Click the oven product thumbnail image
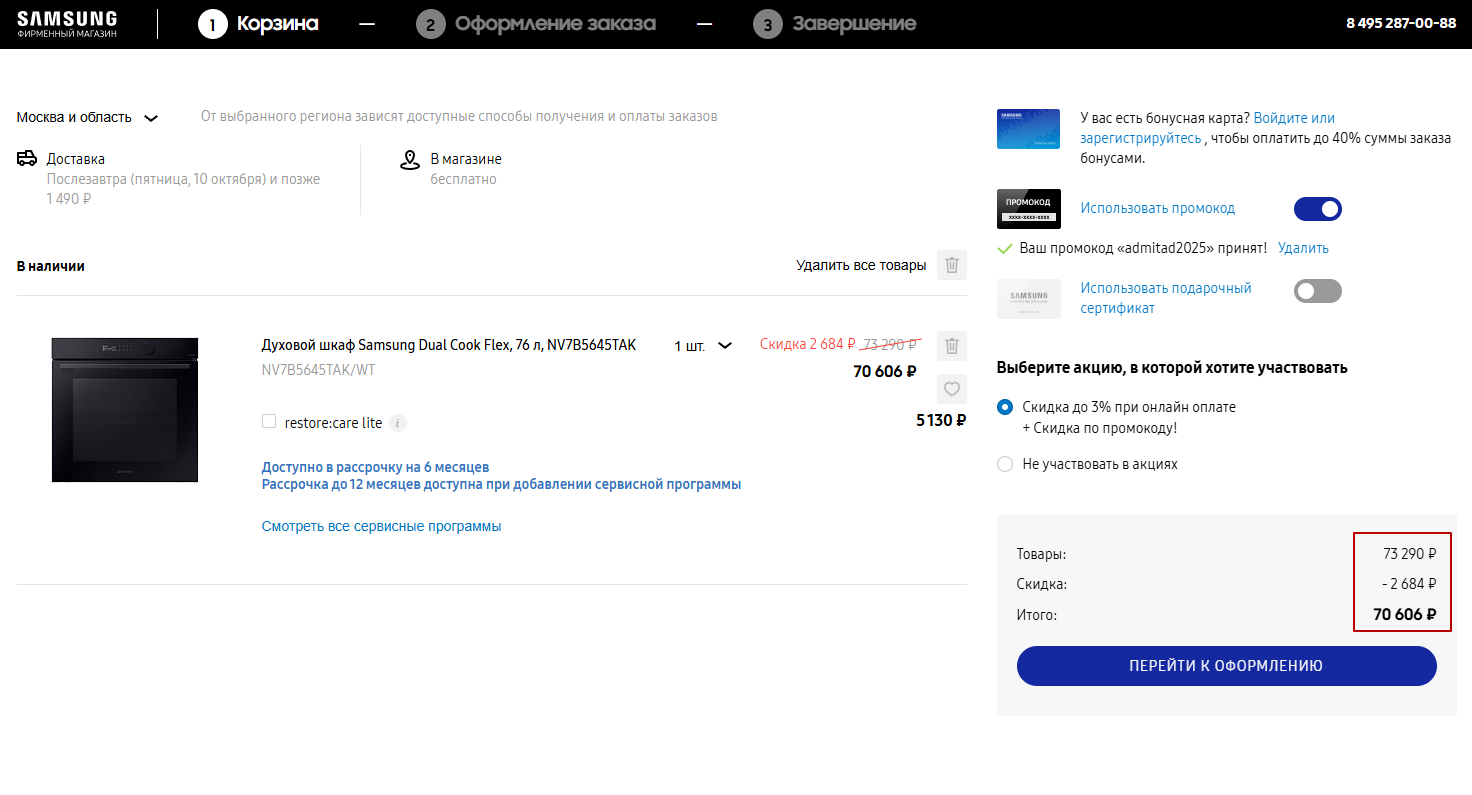This screenshot has width=1472, height=795. [125, 410]
